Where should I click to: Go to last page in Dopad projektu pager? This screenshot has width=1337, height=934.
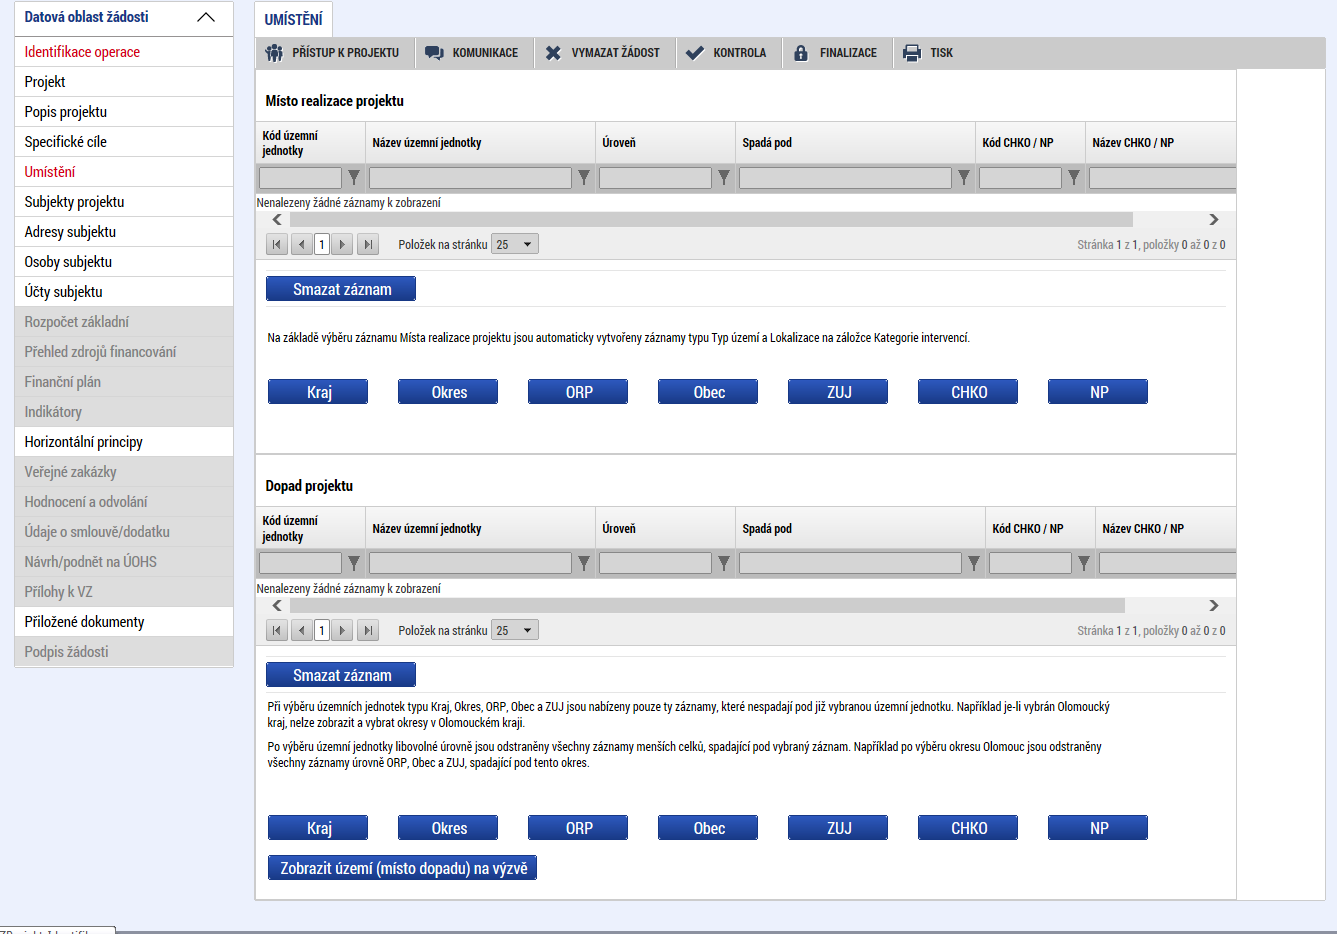click(x=368, y=630)
